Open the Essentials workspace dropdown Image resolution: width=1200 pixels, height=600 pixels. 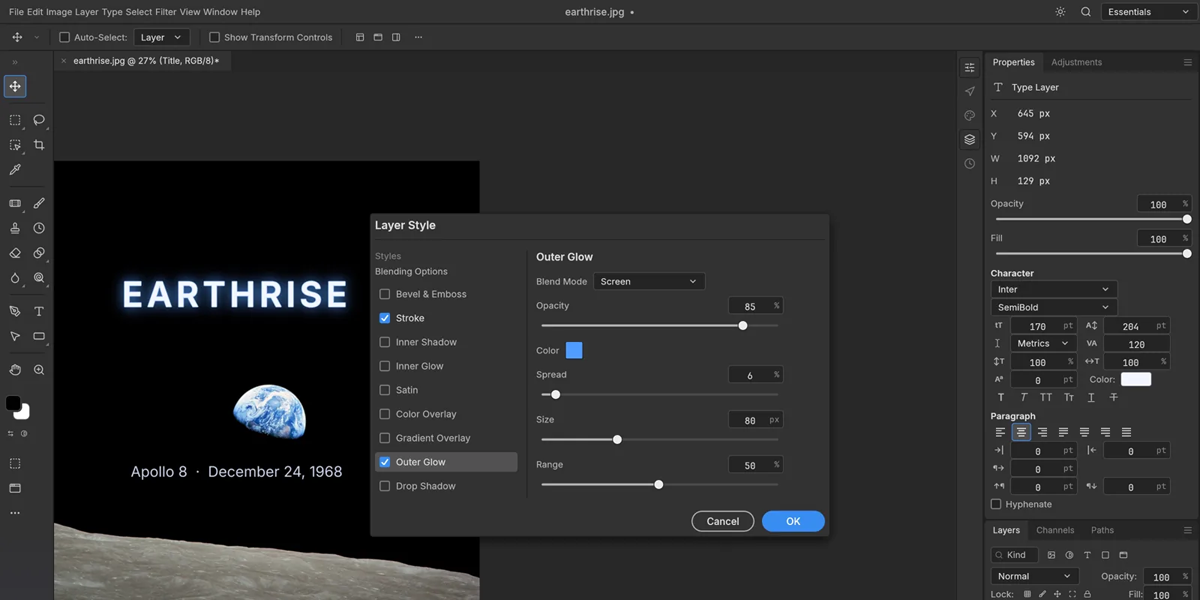[x=1148, y=12]
